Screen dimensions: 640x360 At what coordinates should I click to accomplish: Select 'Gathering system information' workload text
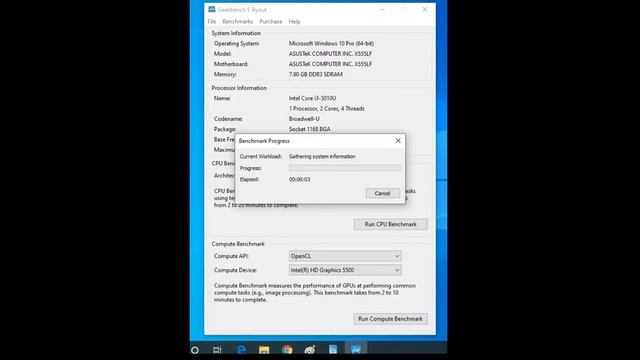pos(322,156)
